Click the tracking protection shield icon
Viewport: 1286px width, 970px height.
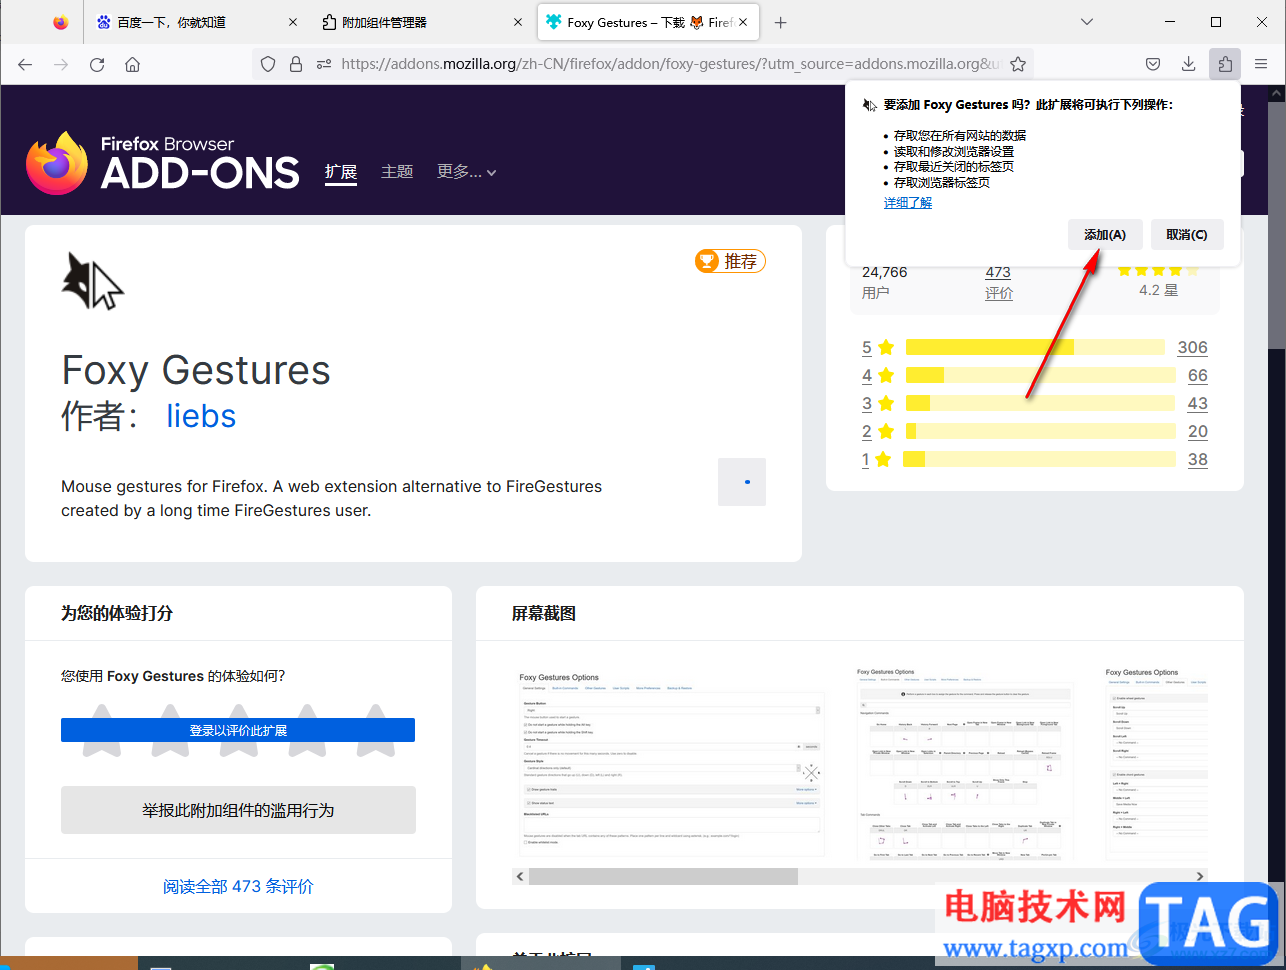tap(268, 64)
